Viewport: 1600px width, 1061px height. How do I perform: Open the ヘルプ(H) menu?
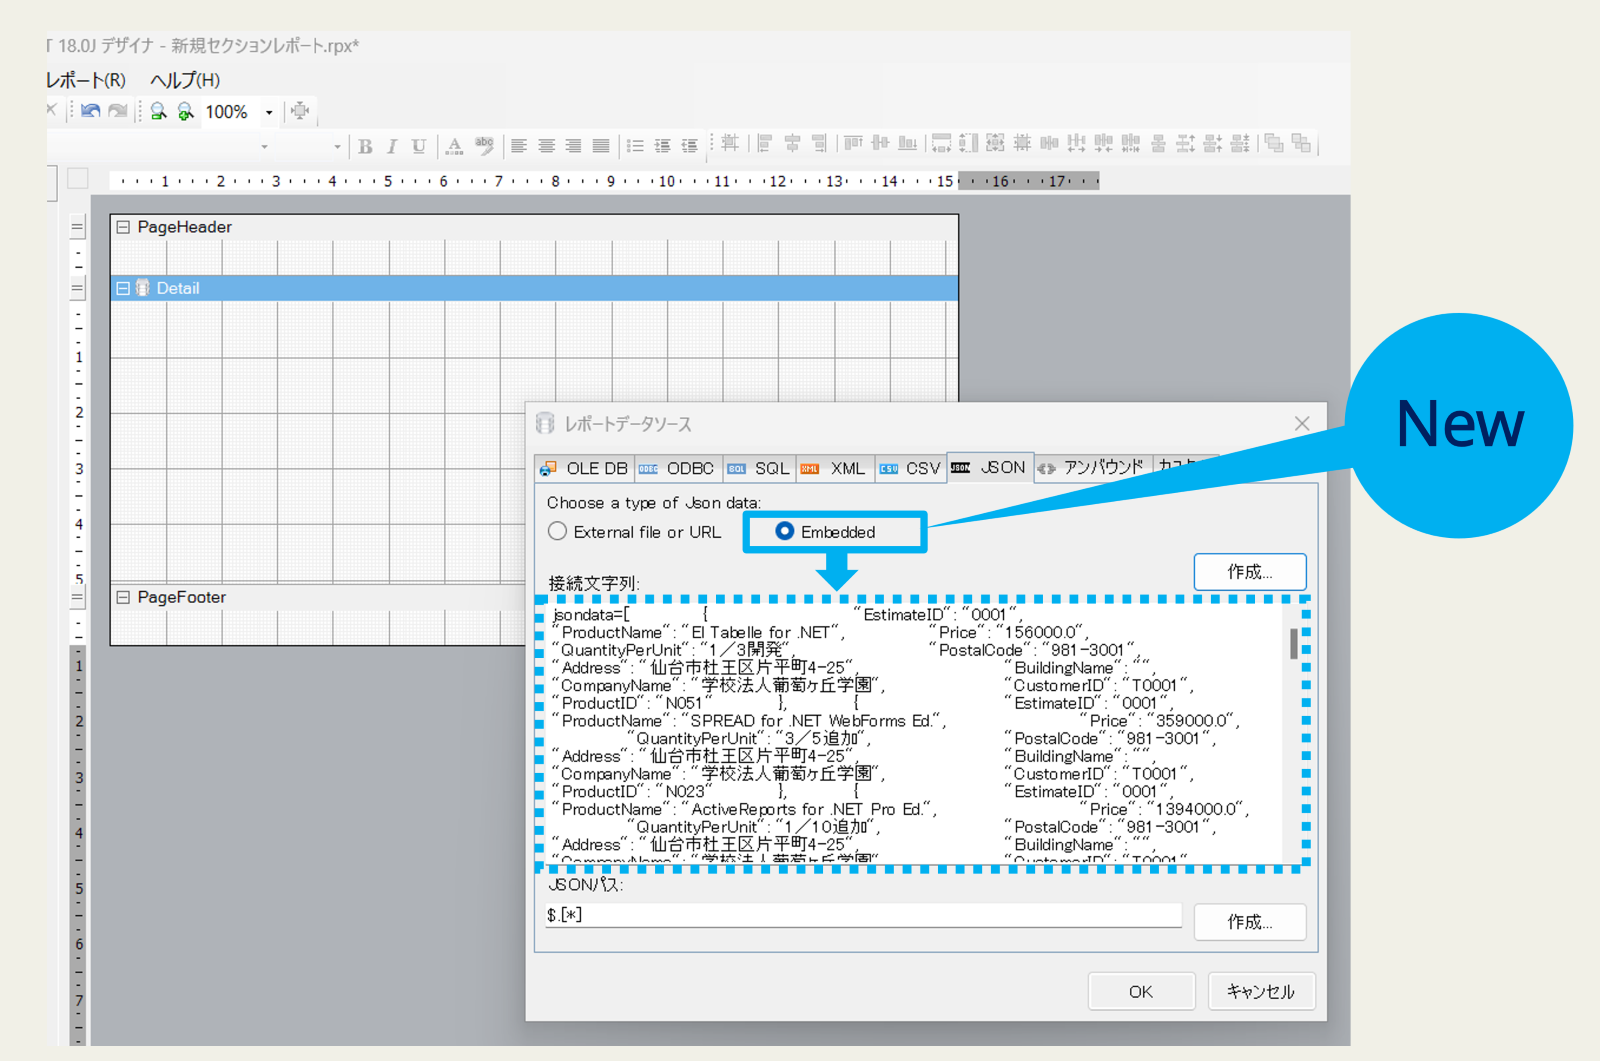pyautogui.click(x=185, y=80)
